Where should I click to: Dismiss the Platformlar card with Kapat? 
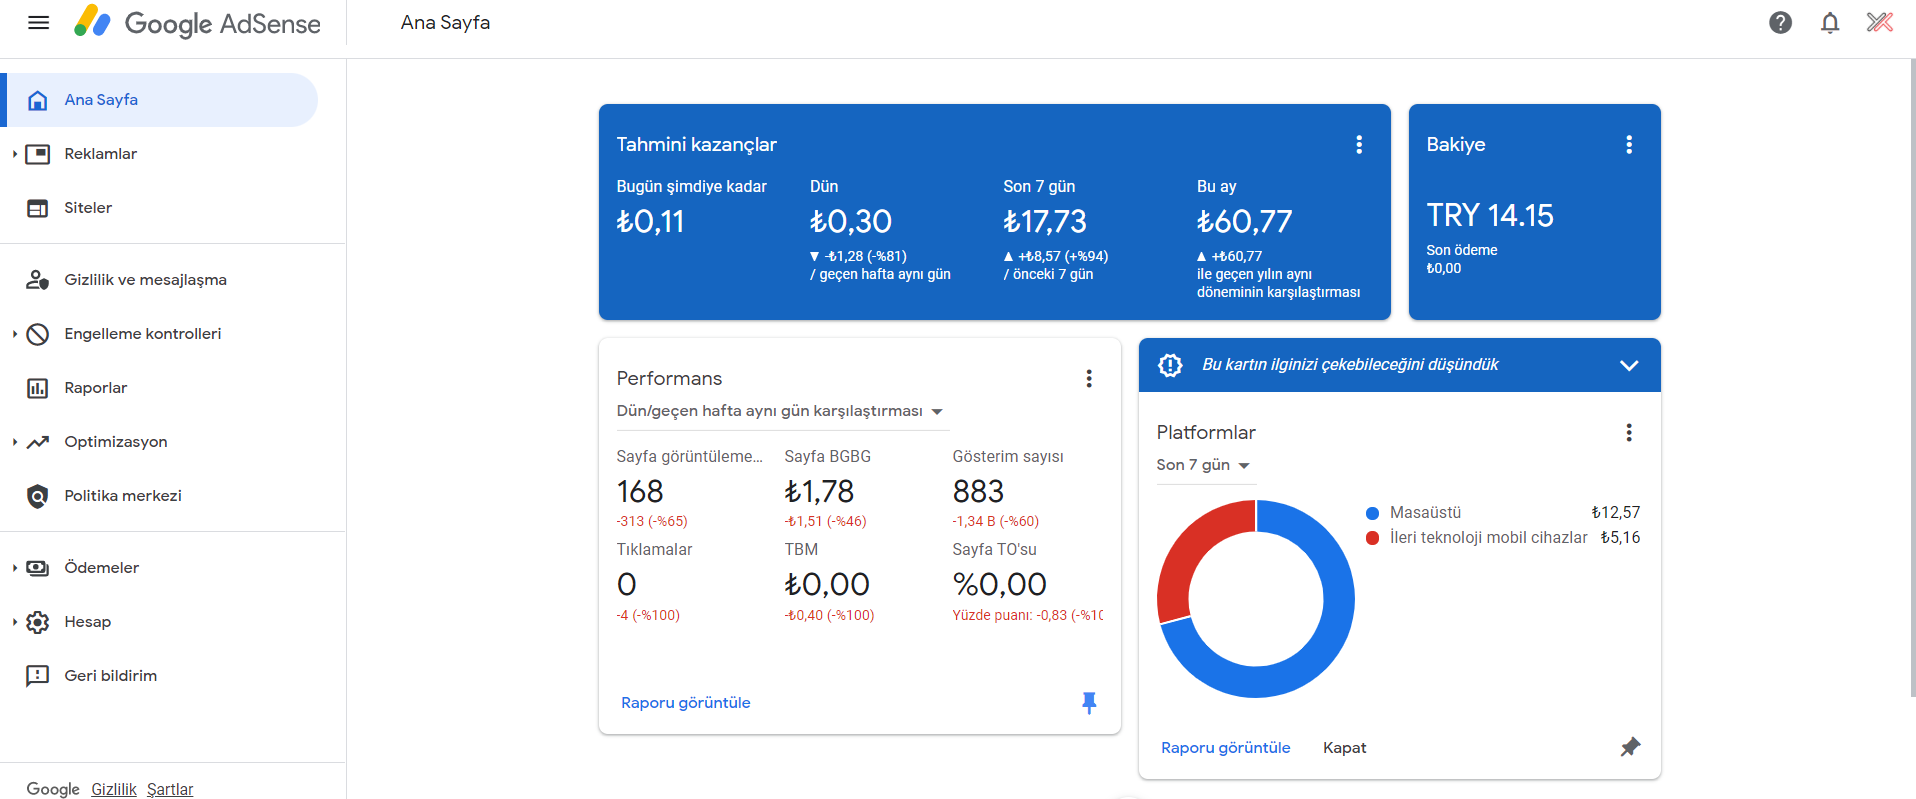pyautogui.click(x=1344, y=748)
